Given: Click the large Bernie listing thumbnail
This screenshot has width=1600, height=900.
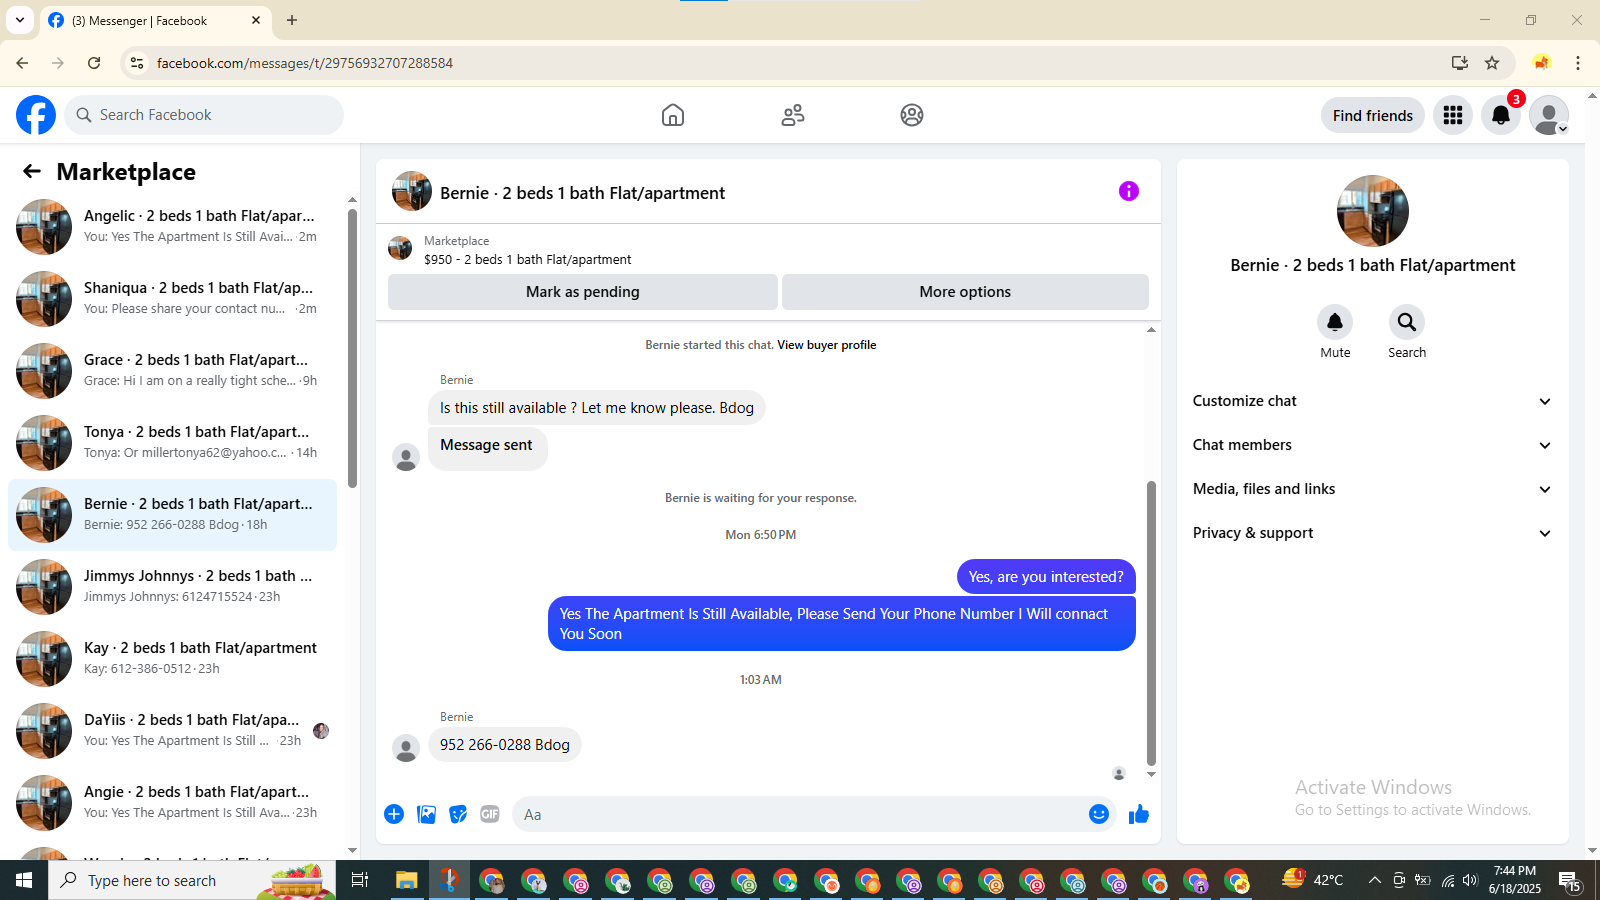Looking at the screenshot, I should pos(1373,211).
